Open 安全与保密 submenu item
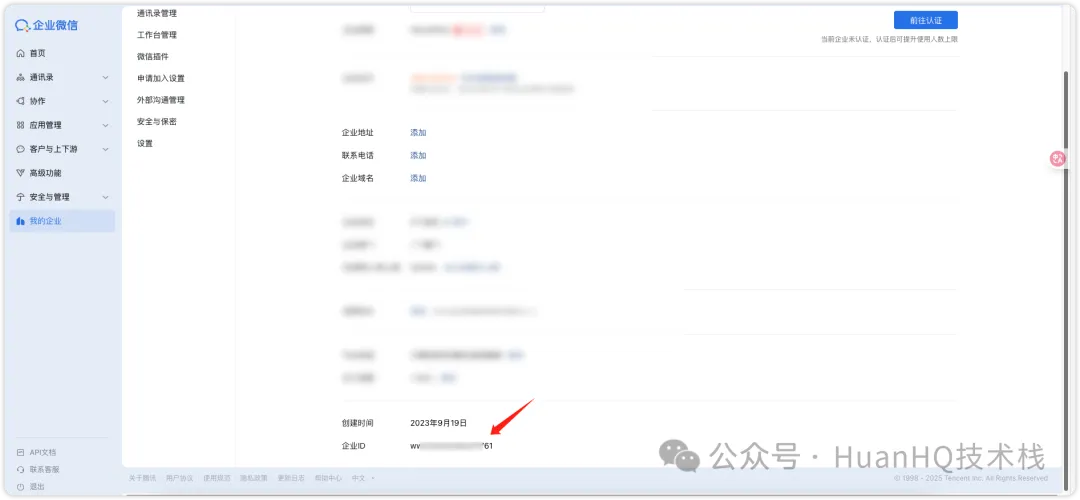This screenshot has width=1080, height=500. coord(157,122)
